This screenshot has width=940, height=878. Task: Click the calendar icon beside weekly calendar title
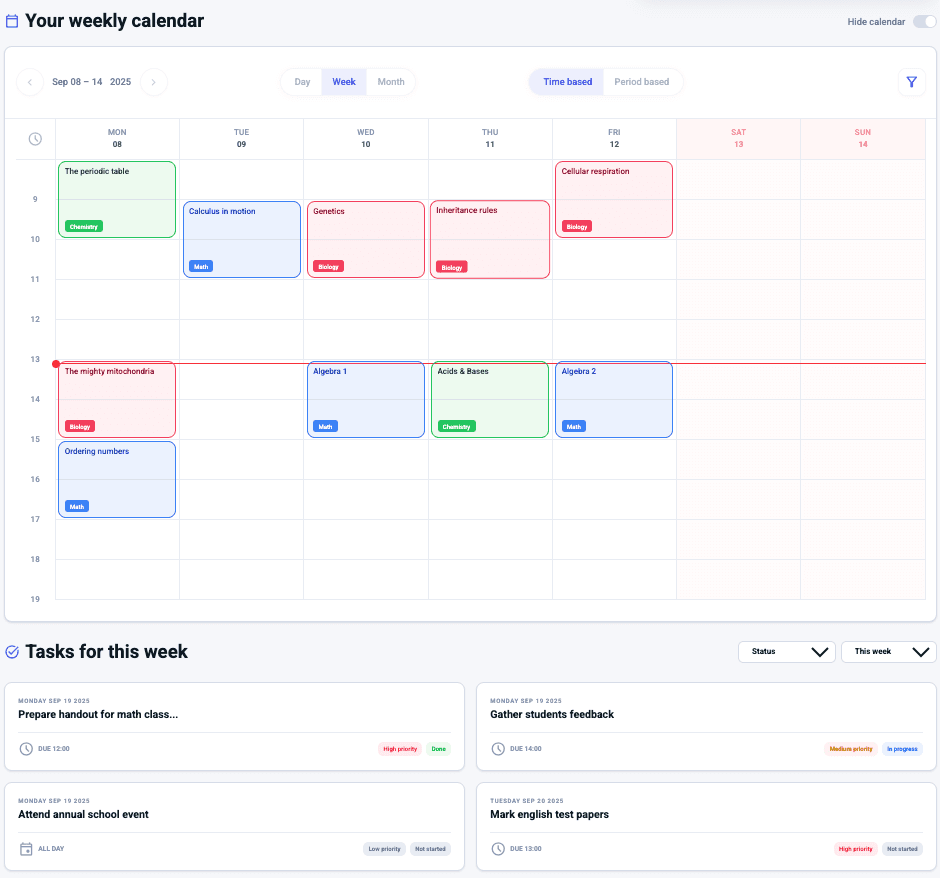tap(12, 21)
